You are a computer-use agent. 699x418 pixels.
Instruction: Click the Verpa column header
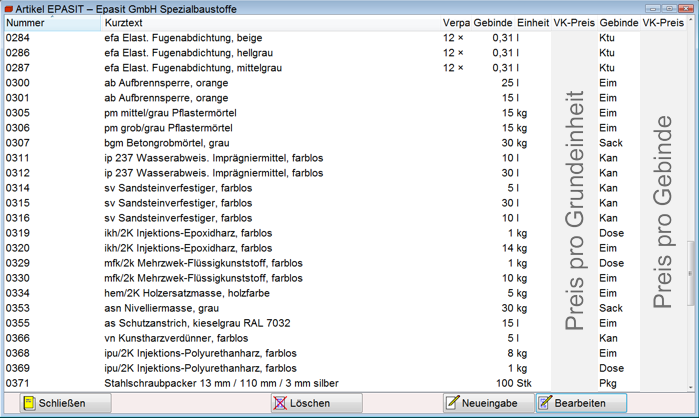(456, 23)
